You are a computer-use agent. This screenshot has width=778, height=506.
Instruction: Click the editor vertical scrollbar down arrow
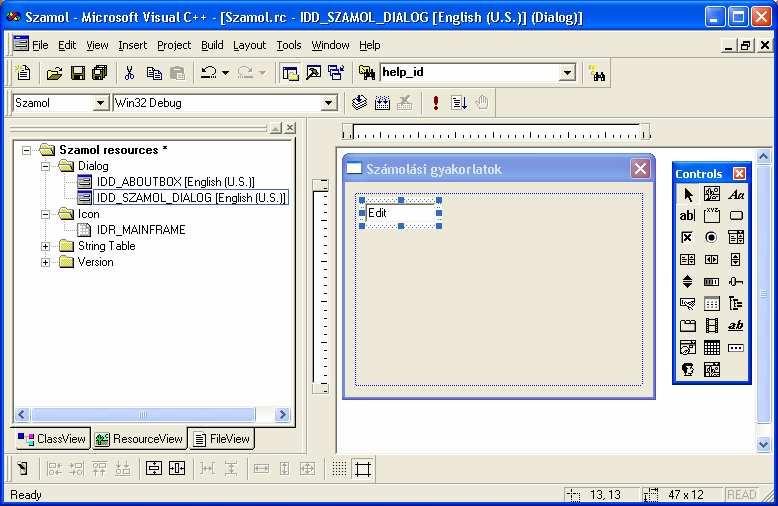coord(764,444)
